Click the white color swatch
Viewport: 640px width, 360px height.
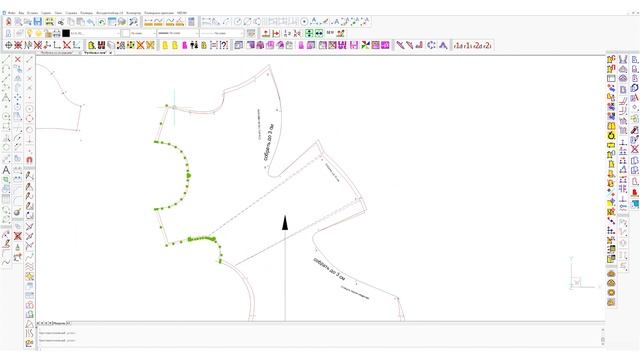tap(126, 33)
